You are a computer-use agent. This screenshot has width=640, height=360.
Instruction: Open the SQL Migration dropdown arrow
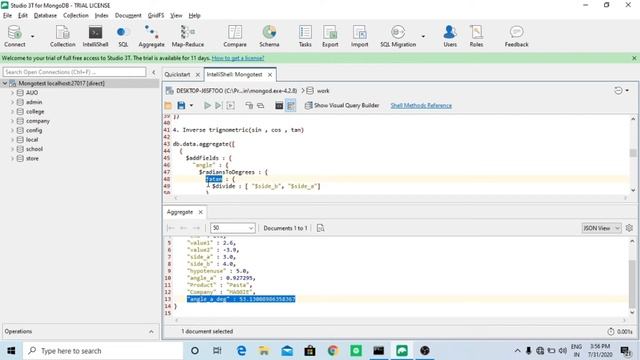(x=423, y=36)
